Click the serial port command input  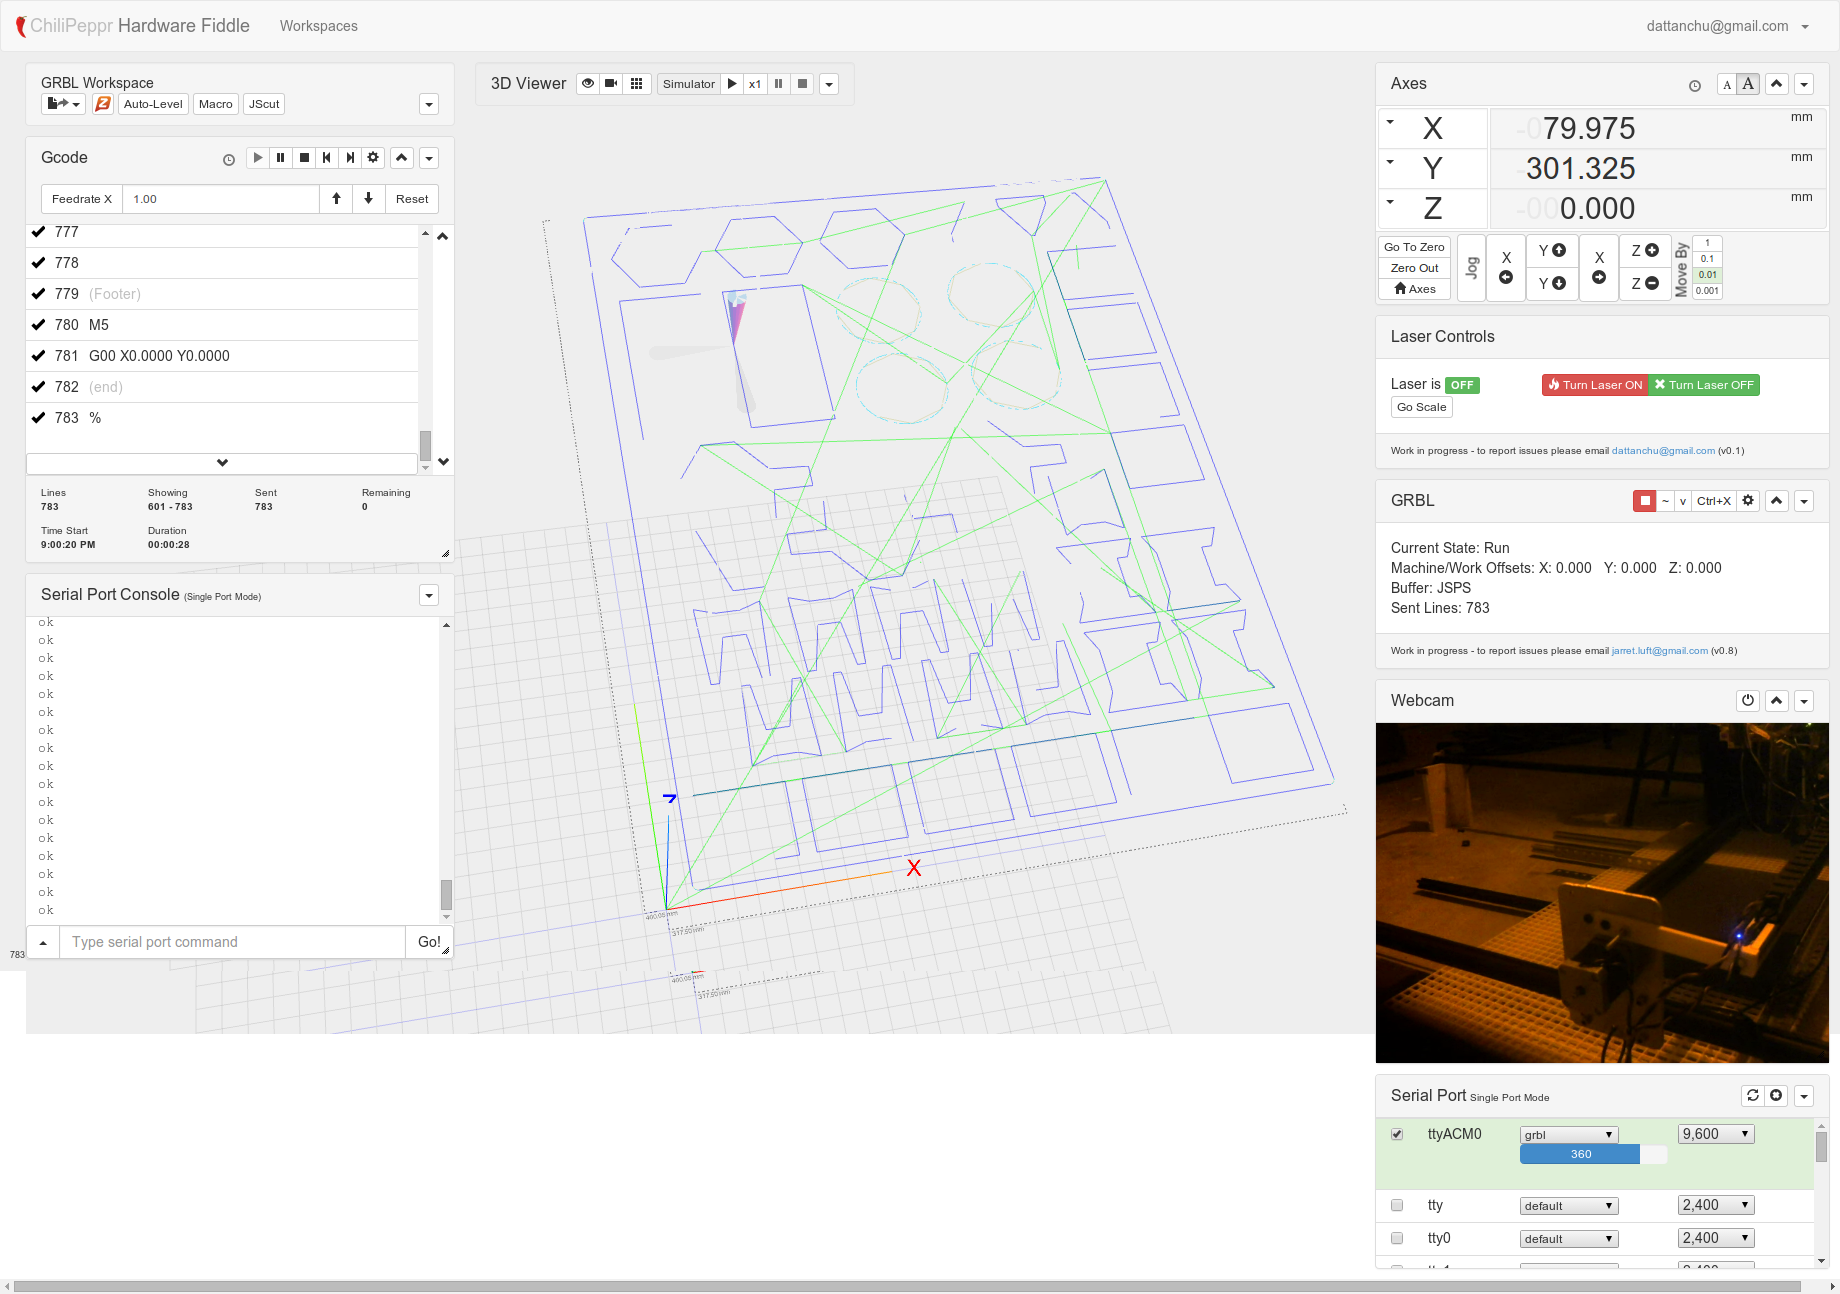pyautogui.click(x=232, y=942)
